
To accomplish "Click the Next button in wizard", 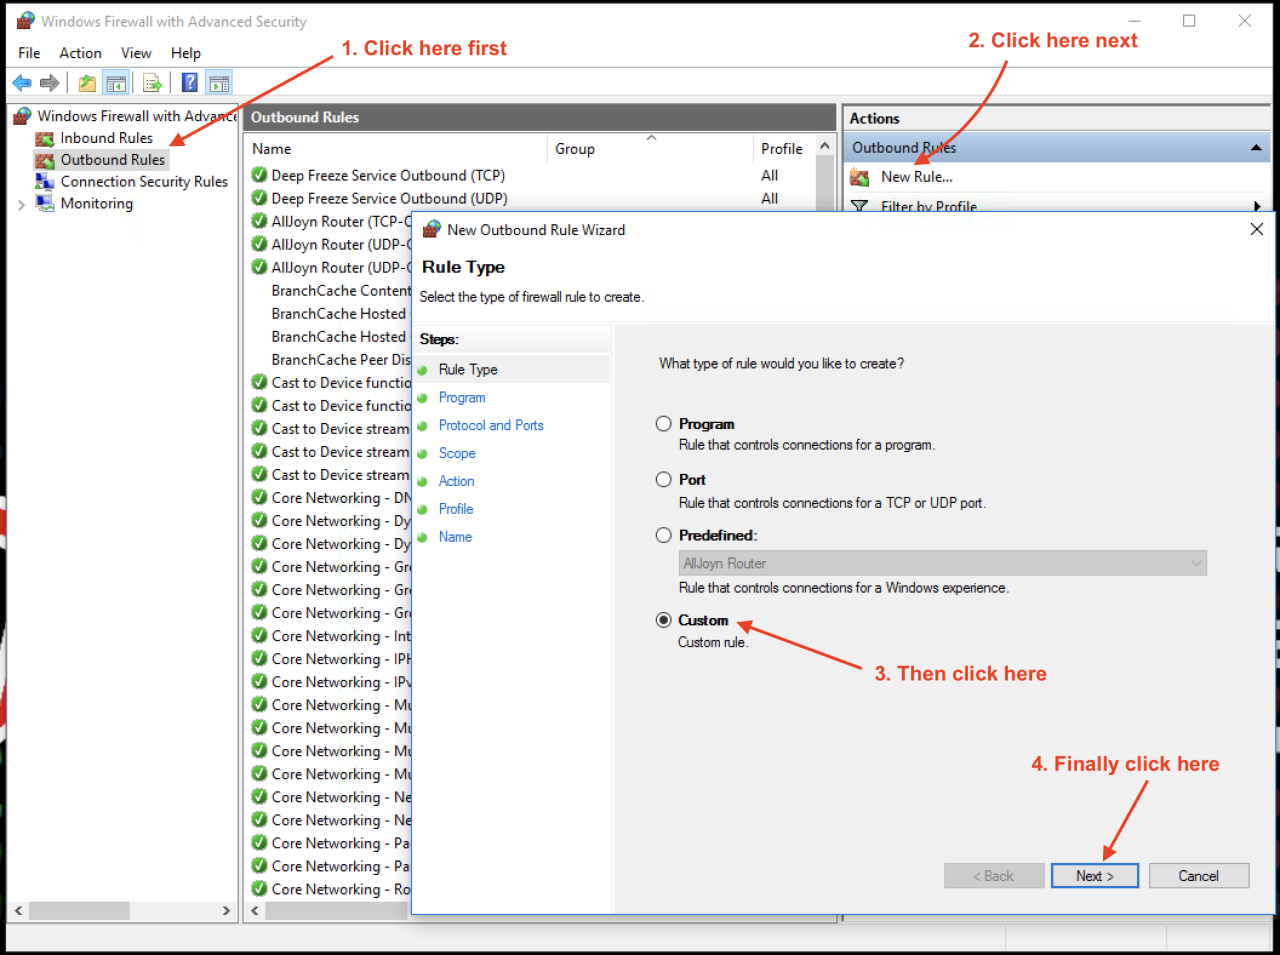I will 1094,876.
